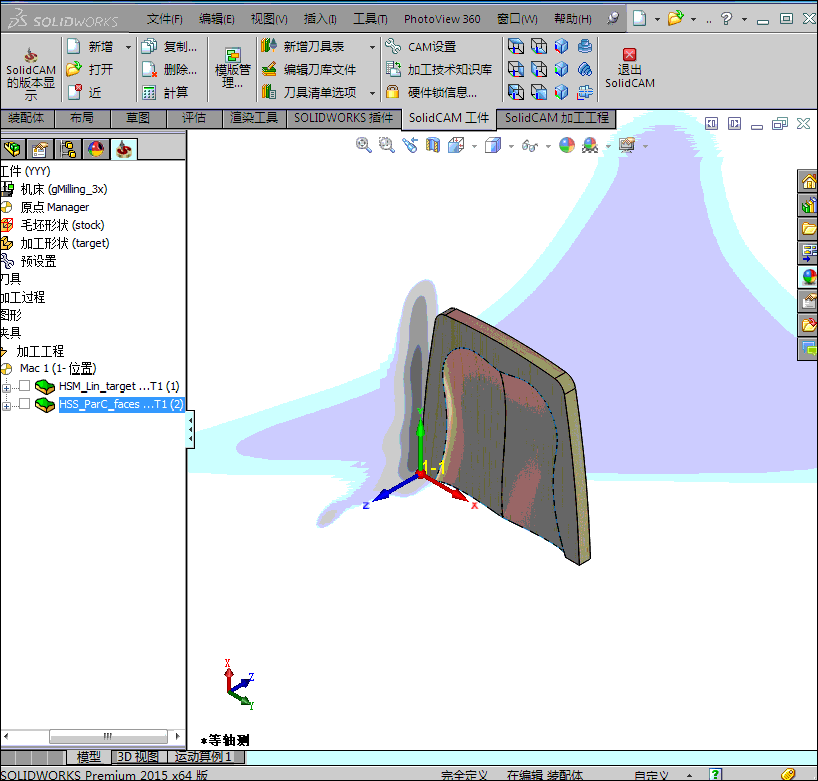Expand the HSS_ParC_faces tree node
The width and height of the screenshot is (818, 781).
coord(6,405)
